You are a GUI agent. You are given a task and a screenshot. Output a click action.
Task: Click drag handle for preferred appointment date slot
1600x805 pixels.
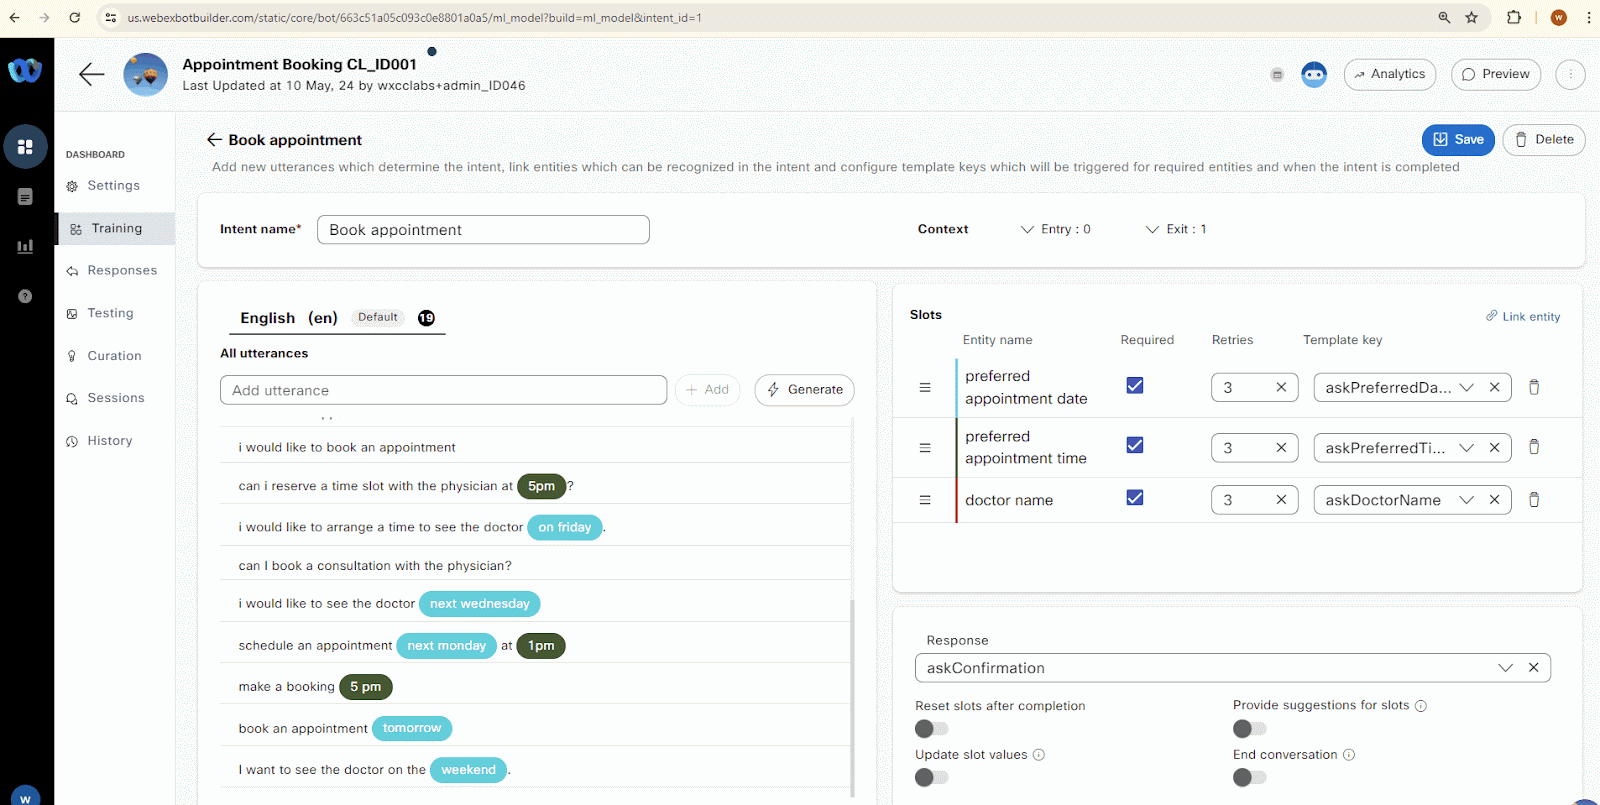click(925, 388)
